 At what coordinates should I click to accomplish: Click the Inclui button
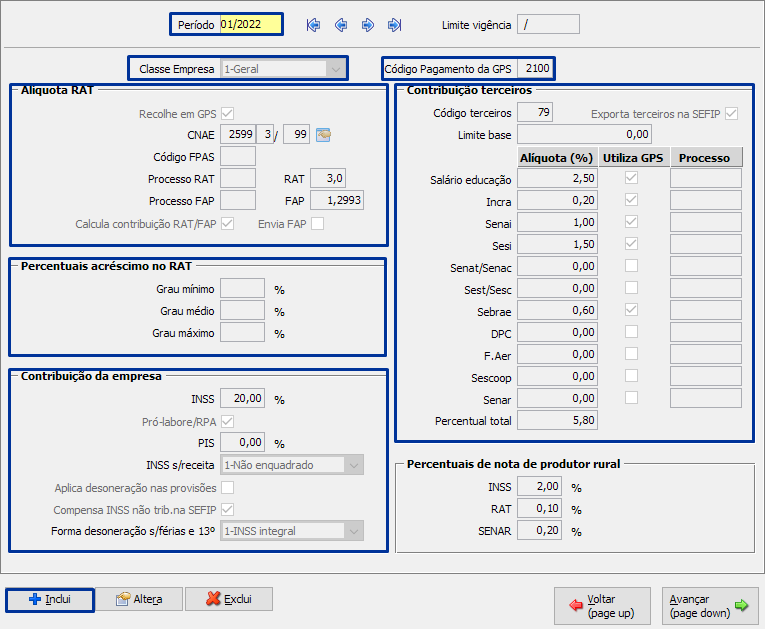click(x=50, y=599)
